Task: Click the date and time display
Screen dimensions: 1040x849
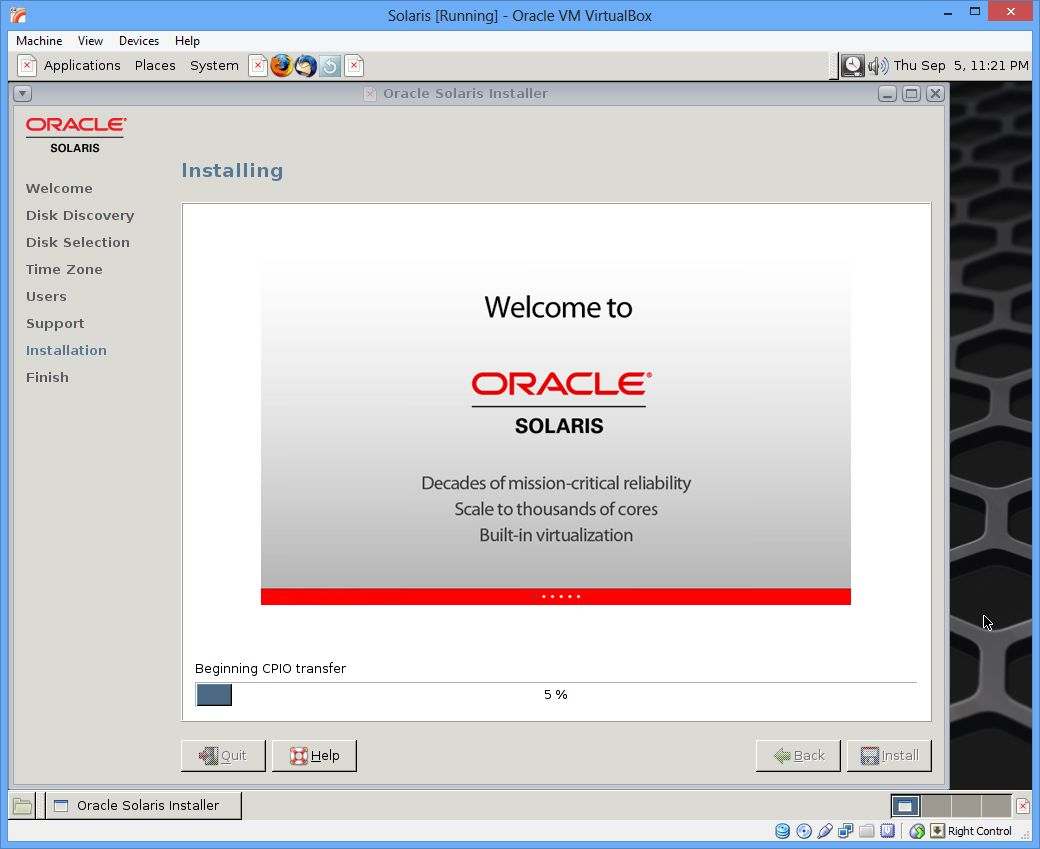Action: [x=960, y=65]
